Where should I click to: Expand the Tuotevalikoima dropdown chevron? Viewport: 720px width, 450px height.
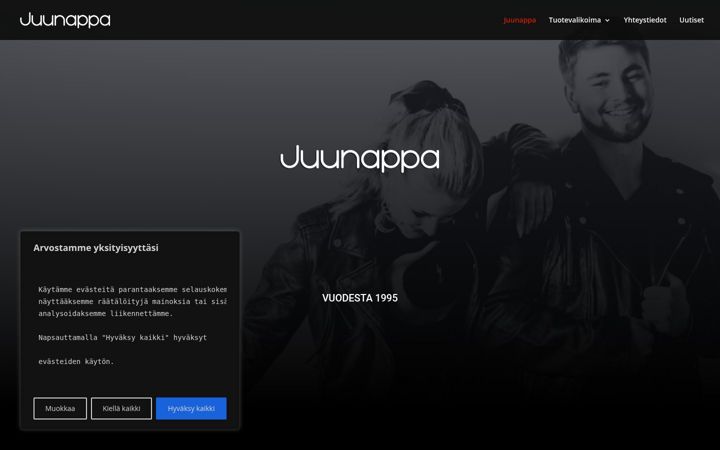click(x=607, y=21)
